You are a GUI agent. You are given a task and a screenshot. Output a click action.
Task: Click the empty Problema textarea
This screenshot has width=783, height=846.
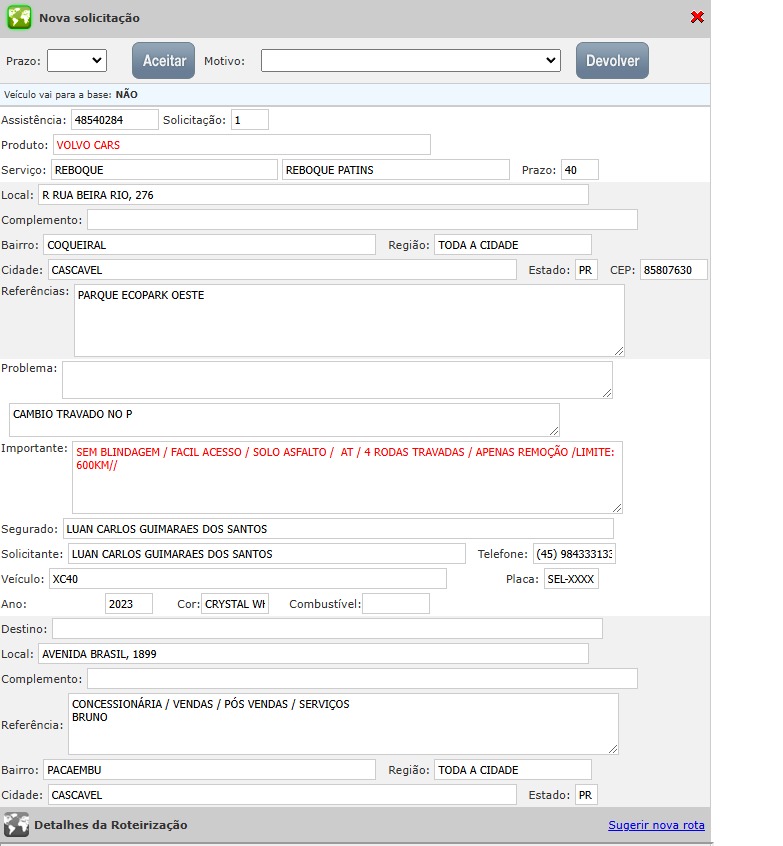click(x=337, y=380)
